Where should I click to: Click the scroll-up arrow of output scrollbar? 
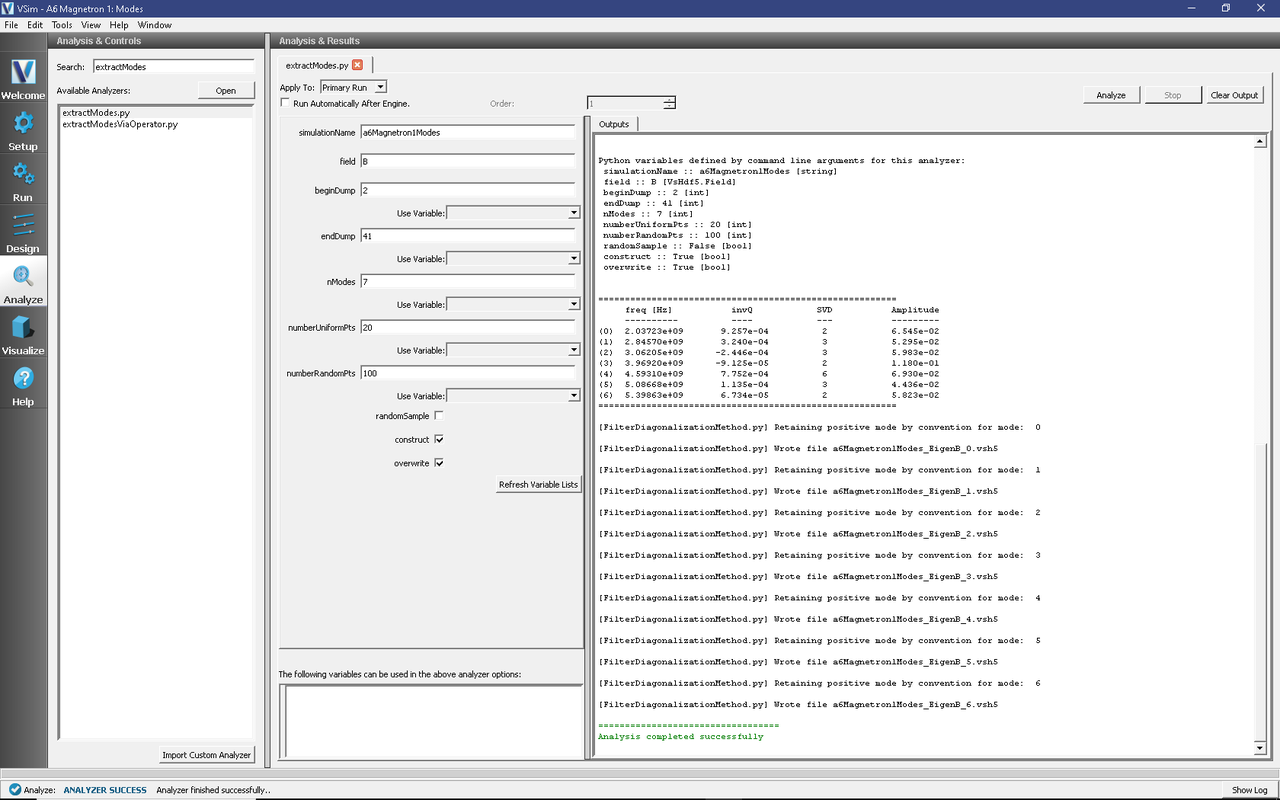(x=1260, y=142)
